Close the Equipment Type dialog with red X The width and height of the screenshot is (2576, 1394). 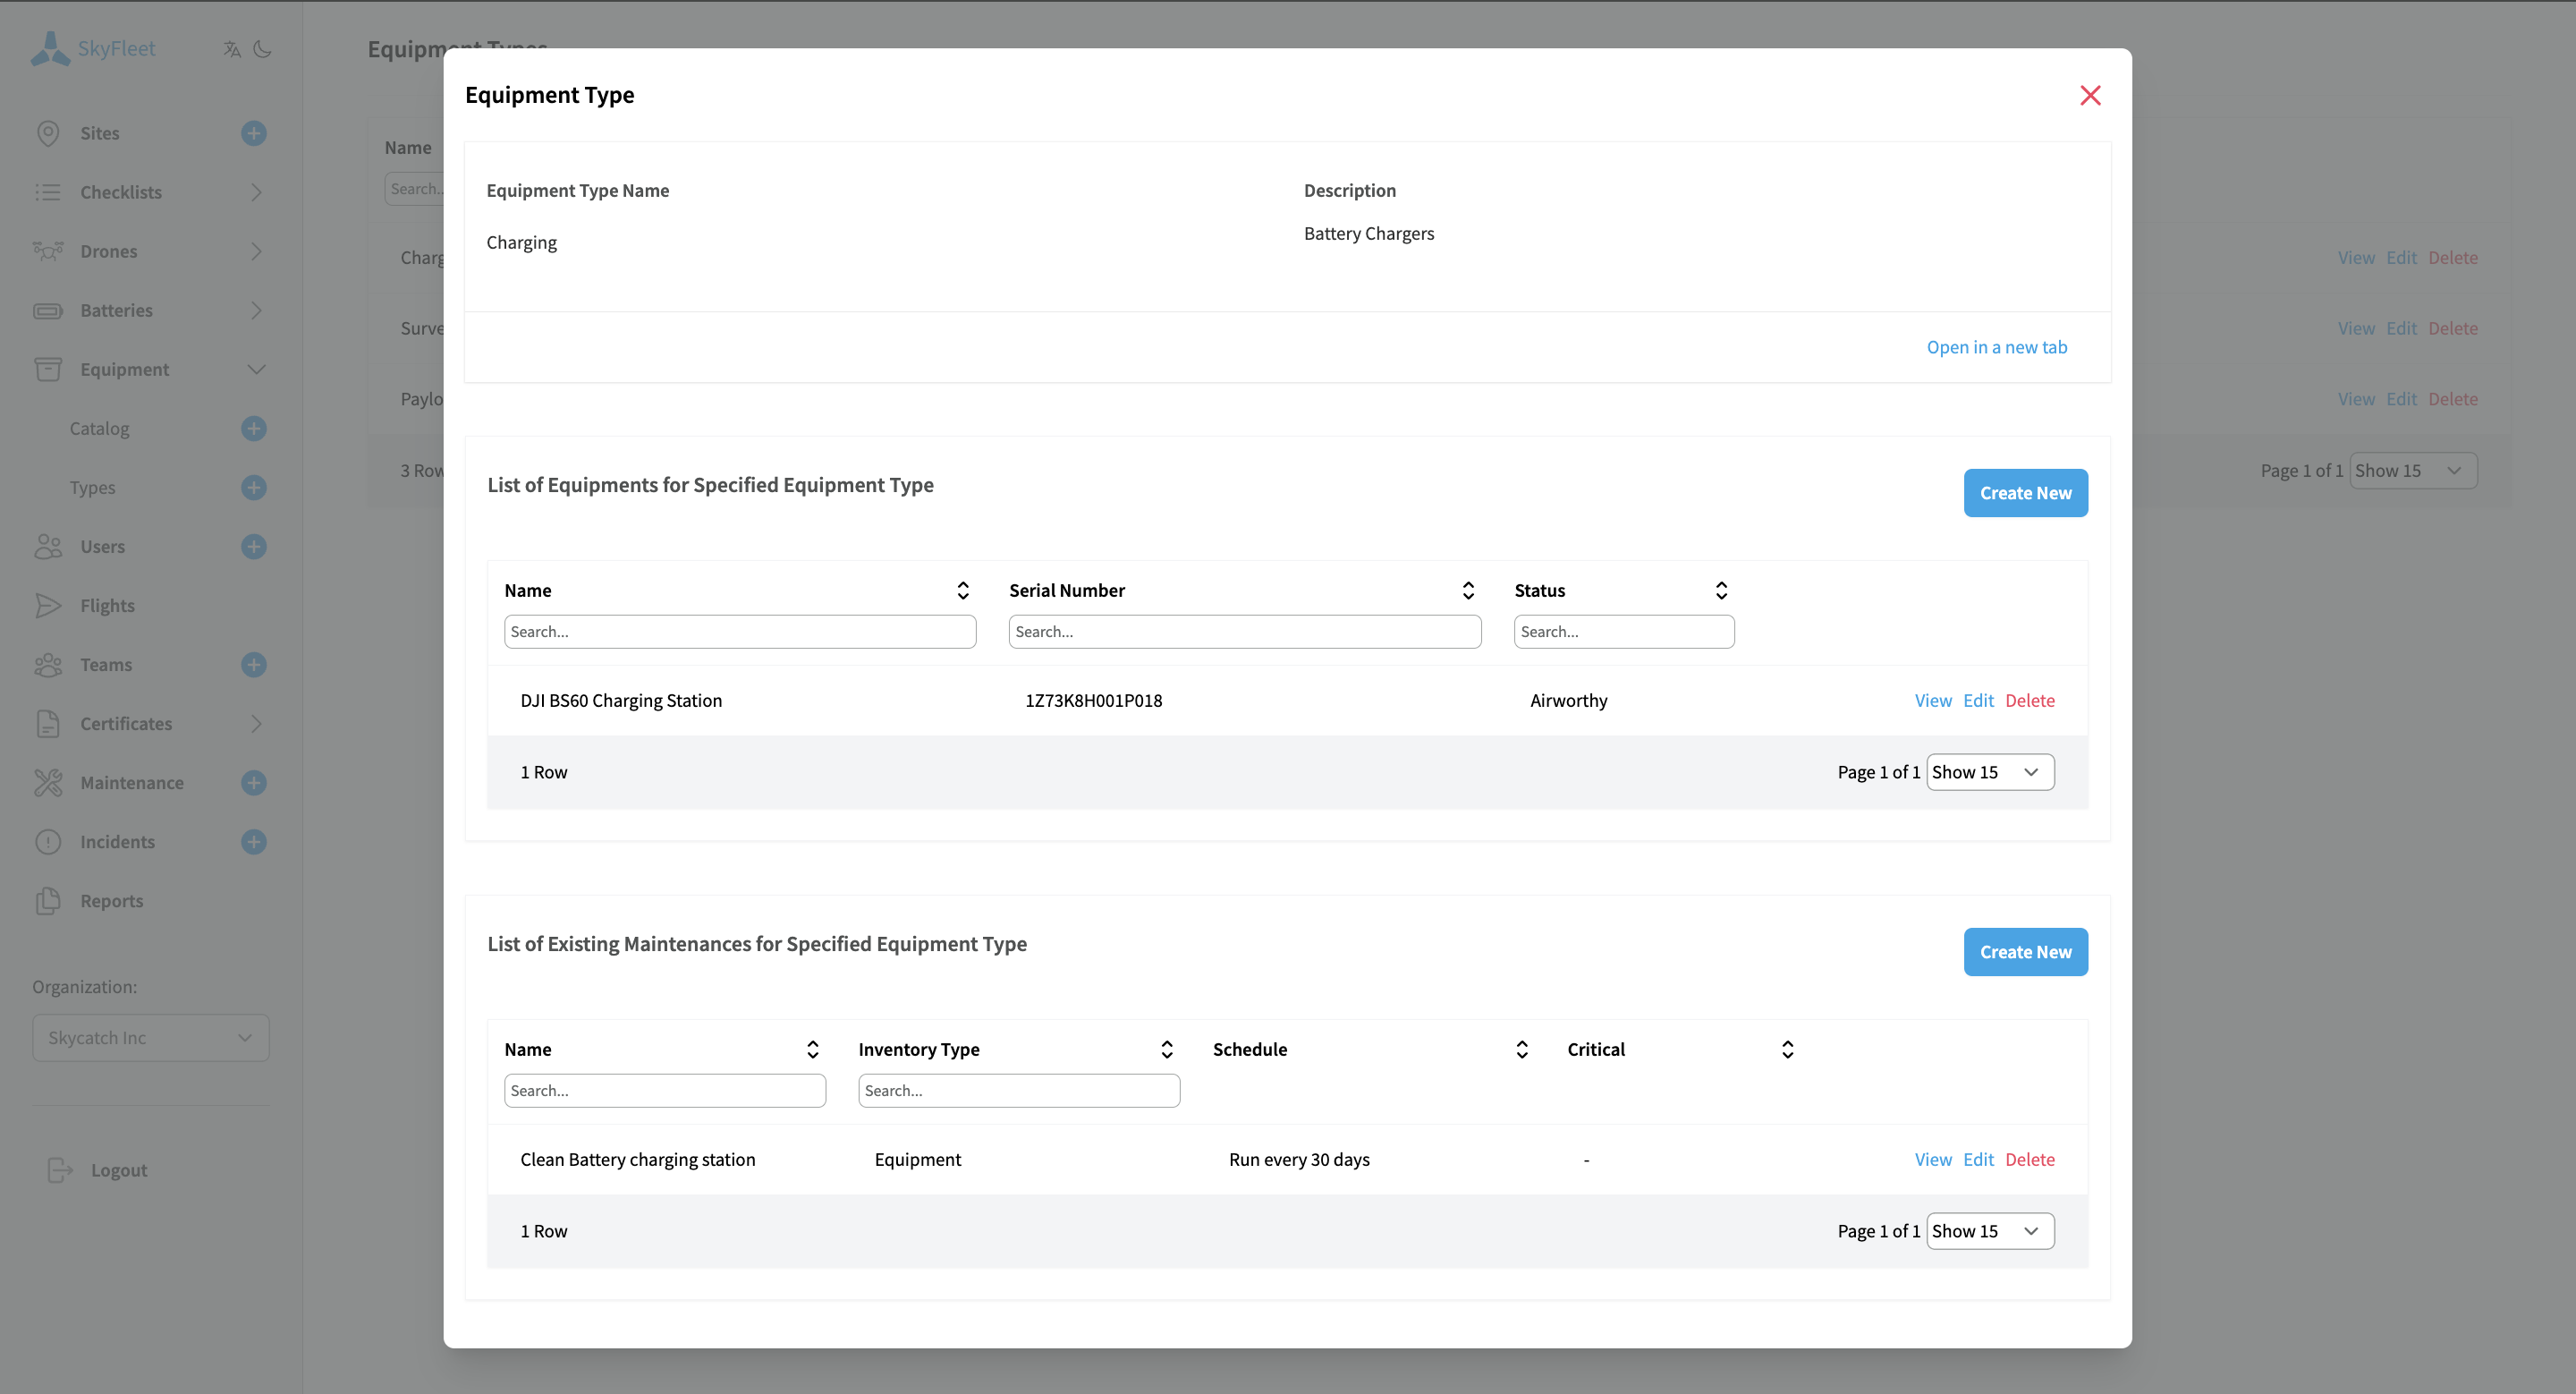pyautogui.click(x=2090, y=95)
